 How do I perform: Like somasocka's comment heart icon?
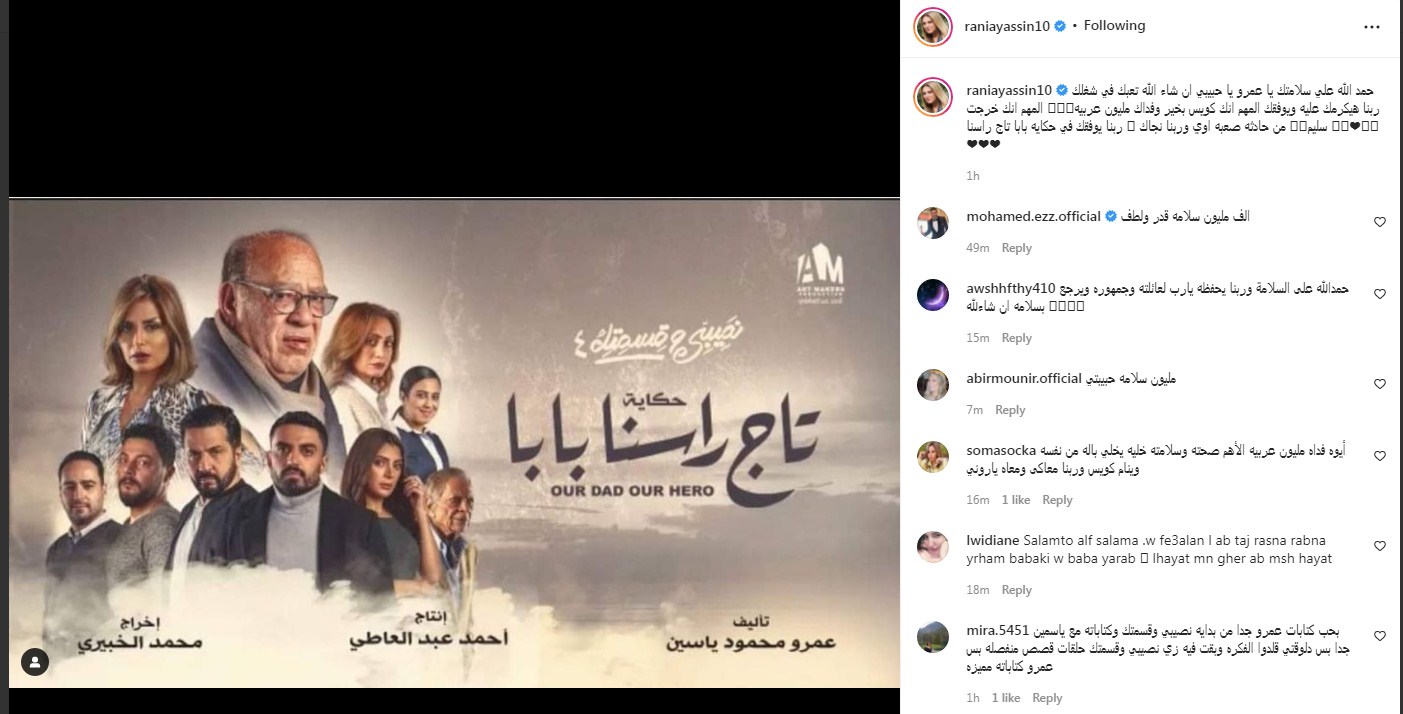pos(1380,456)
